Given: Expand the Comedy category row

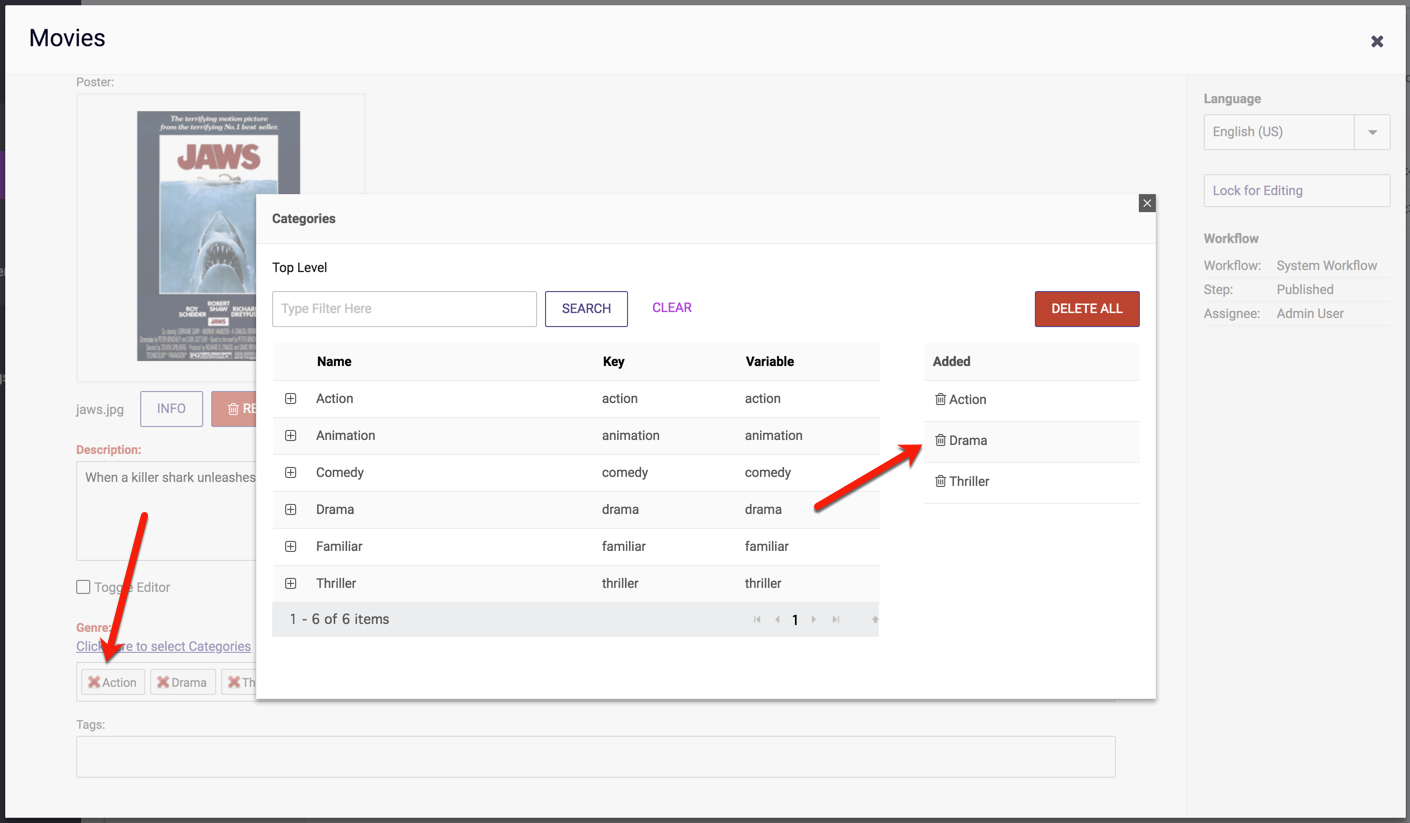Looking at the screenshot, I should [291, 472].
